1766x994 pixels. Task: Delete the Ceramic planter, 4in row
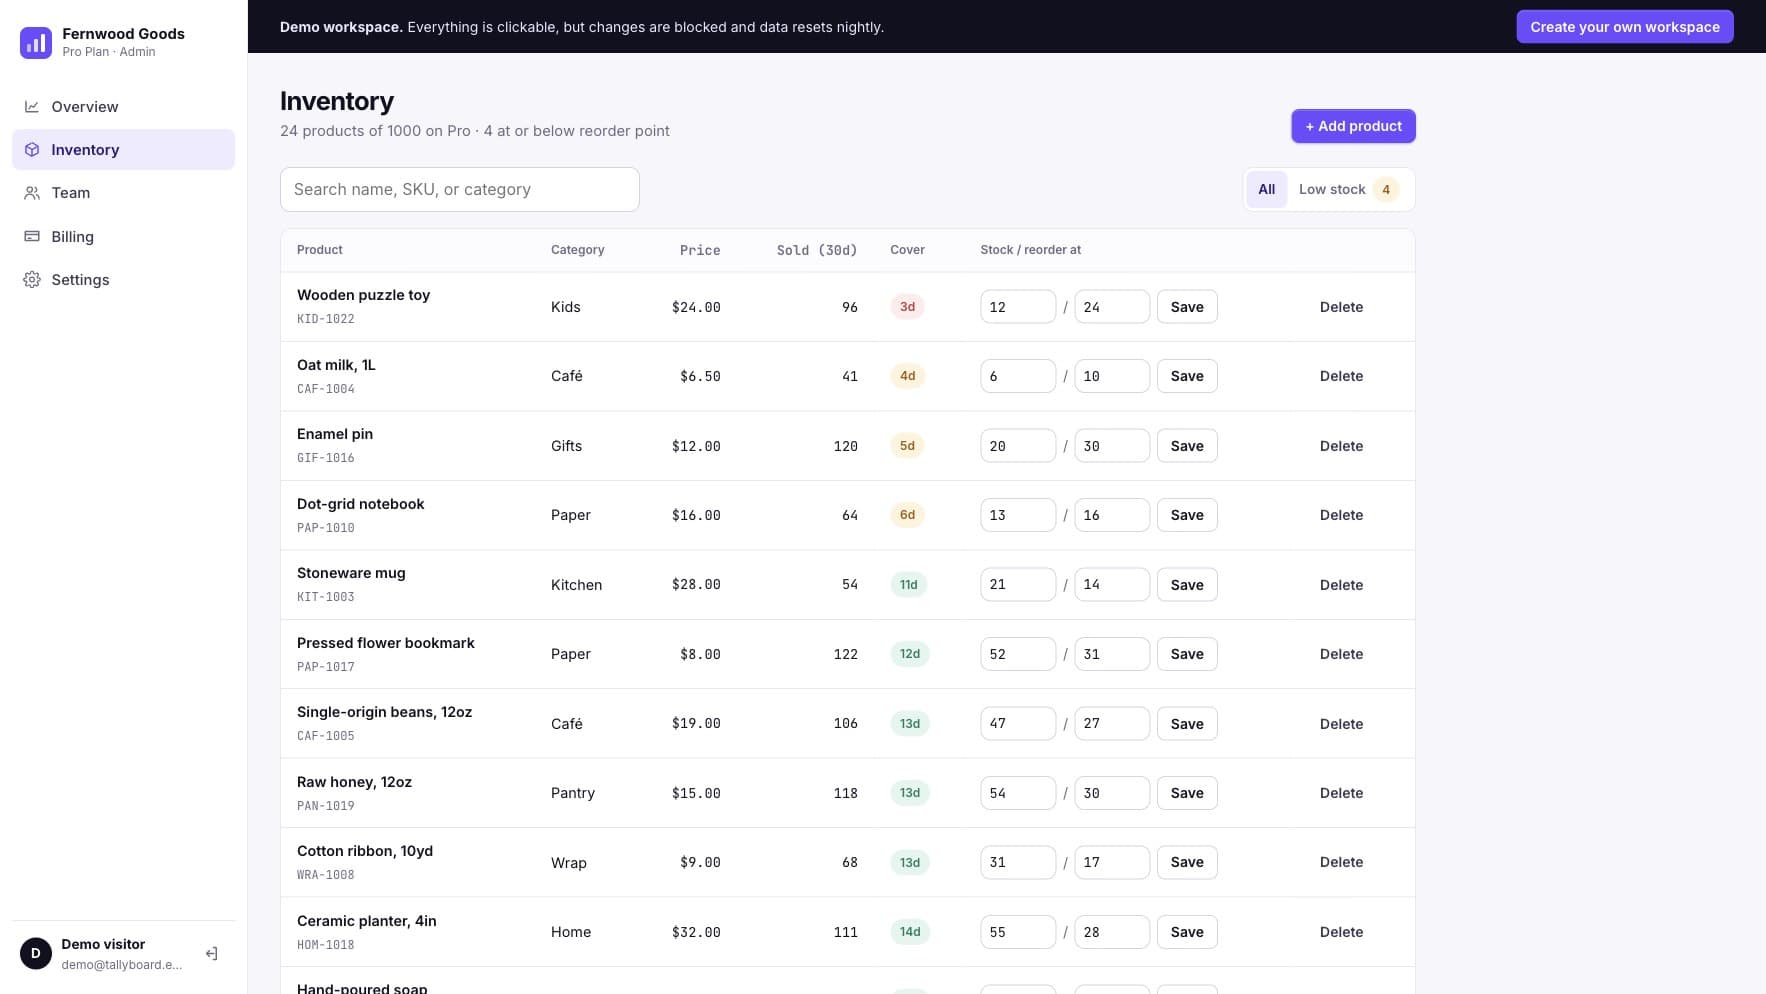pyautogui.click(x=1341, y=932)
